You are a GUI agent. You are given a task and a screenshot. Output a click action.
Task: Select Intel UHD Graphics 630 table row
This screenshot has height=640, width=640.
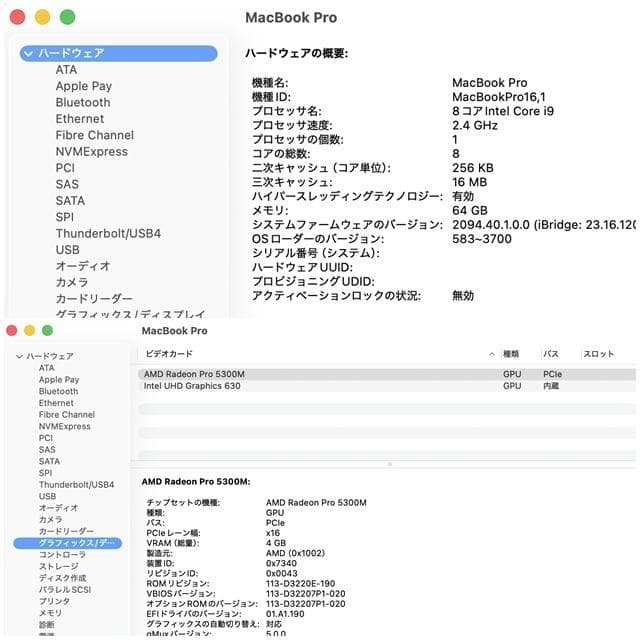tap(387, 386)
